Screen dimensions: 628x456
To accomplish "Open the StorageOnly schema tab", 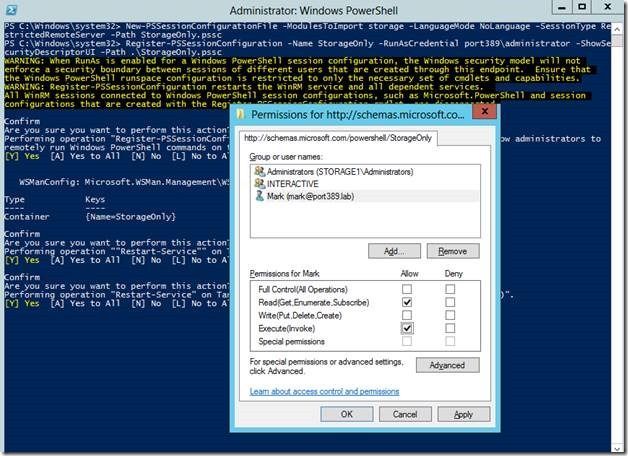I will (338, 138).
